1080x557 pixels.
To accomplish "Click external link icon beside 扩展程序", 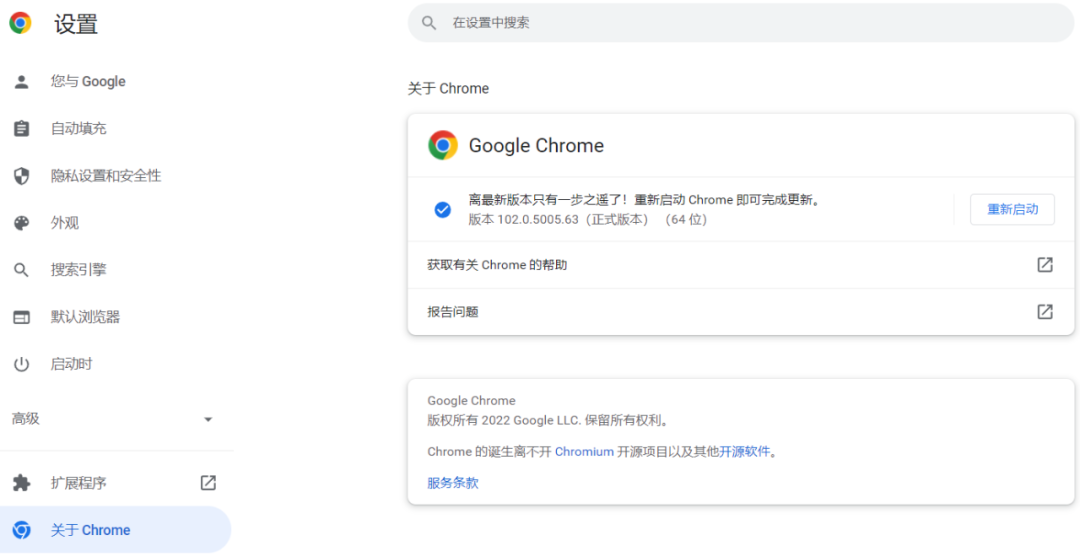I will point(208,483).
